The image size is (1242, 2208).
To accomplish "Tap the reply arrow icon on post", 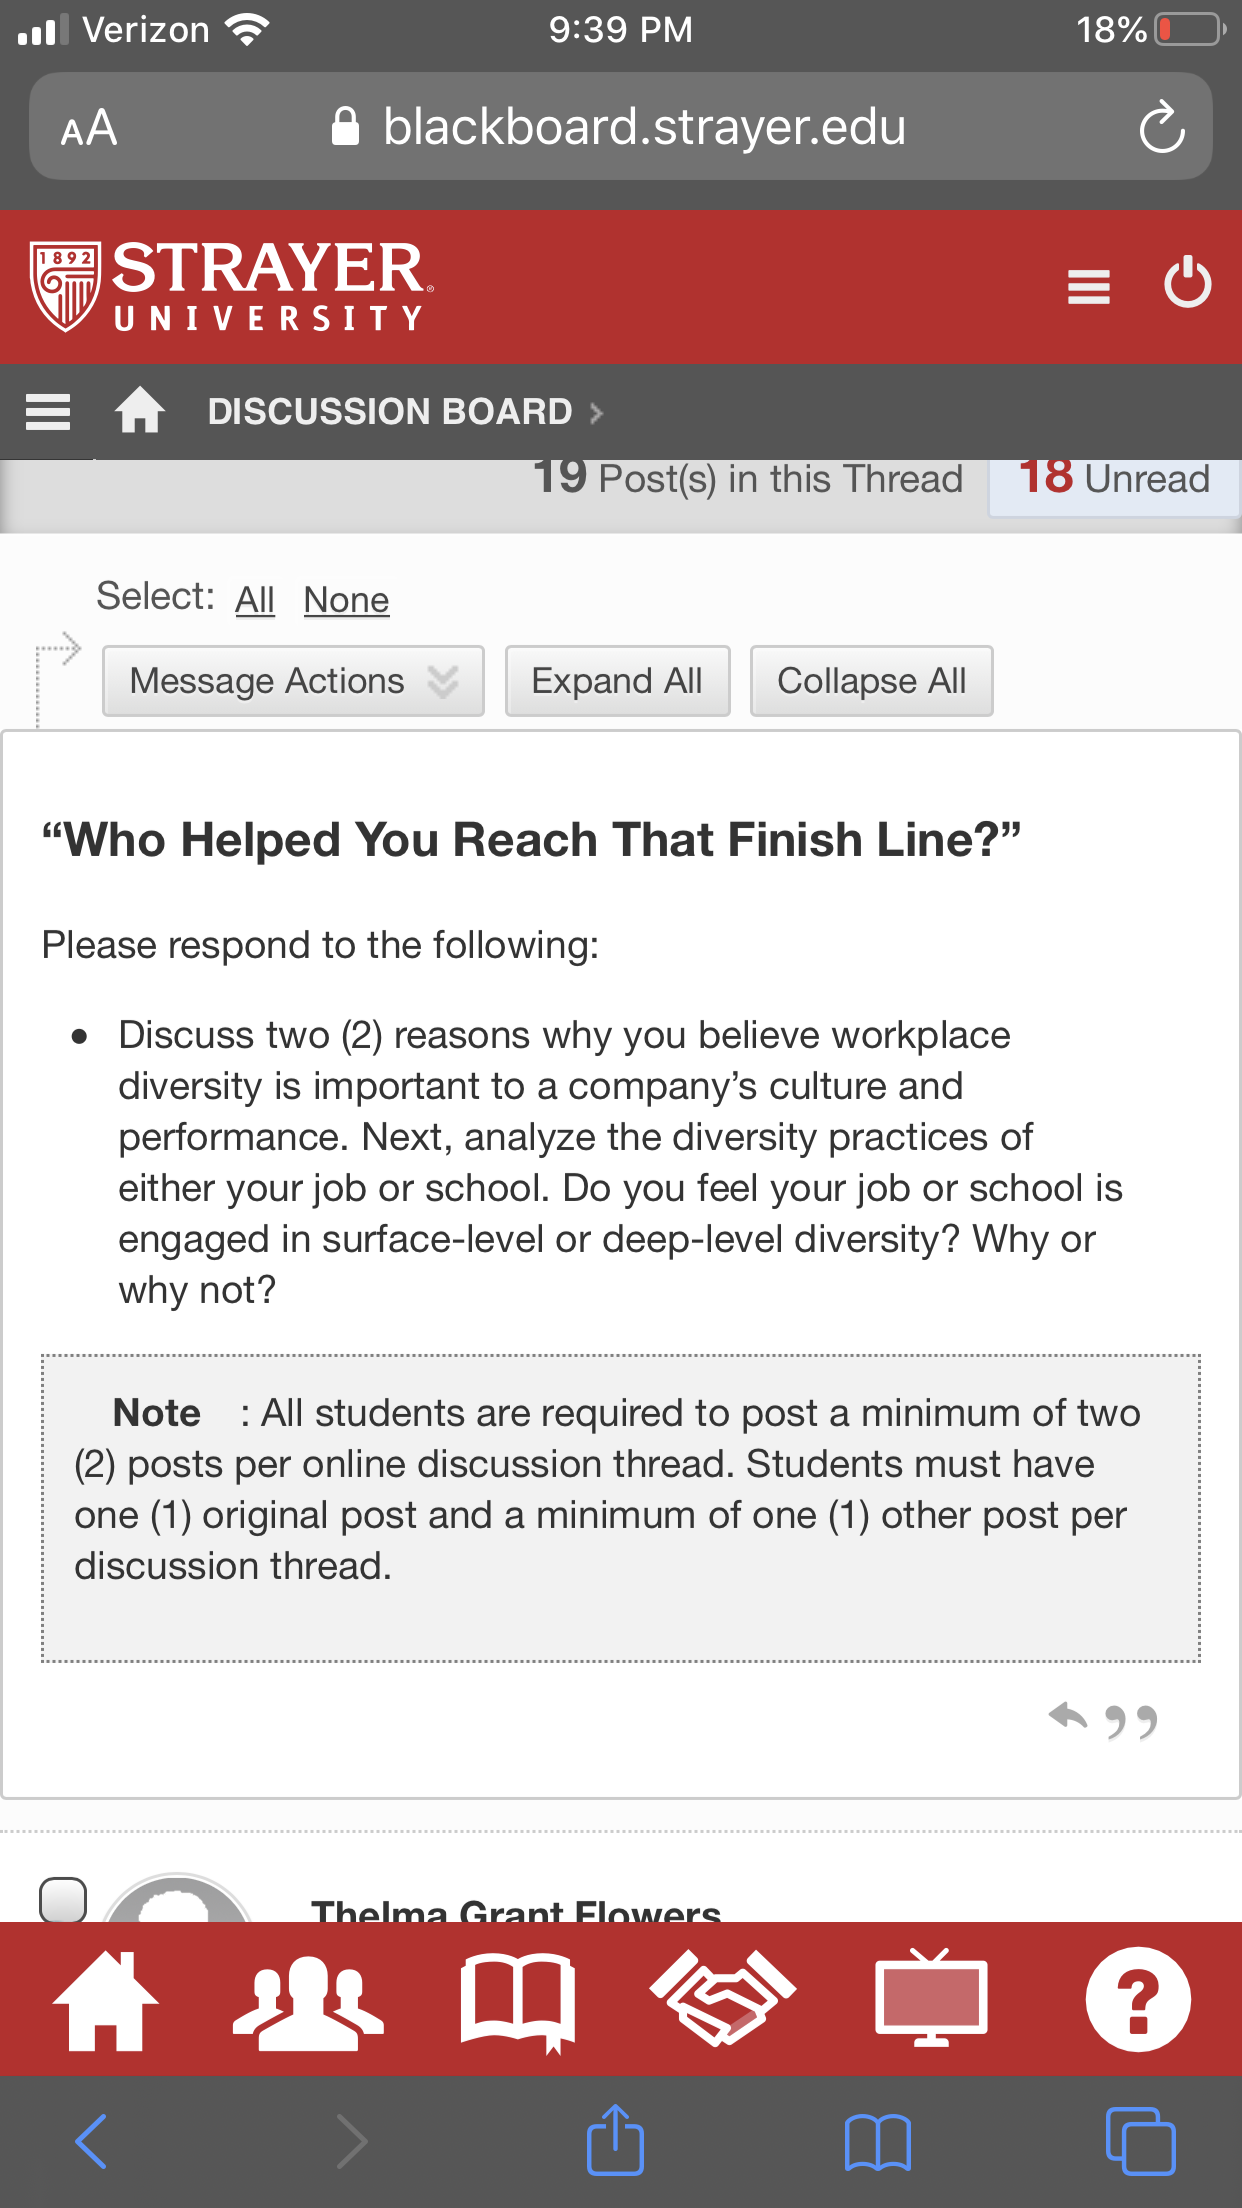I will click(x=1068, y=1718).
